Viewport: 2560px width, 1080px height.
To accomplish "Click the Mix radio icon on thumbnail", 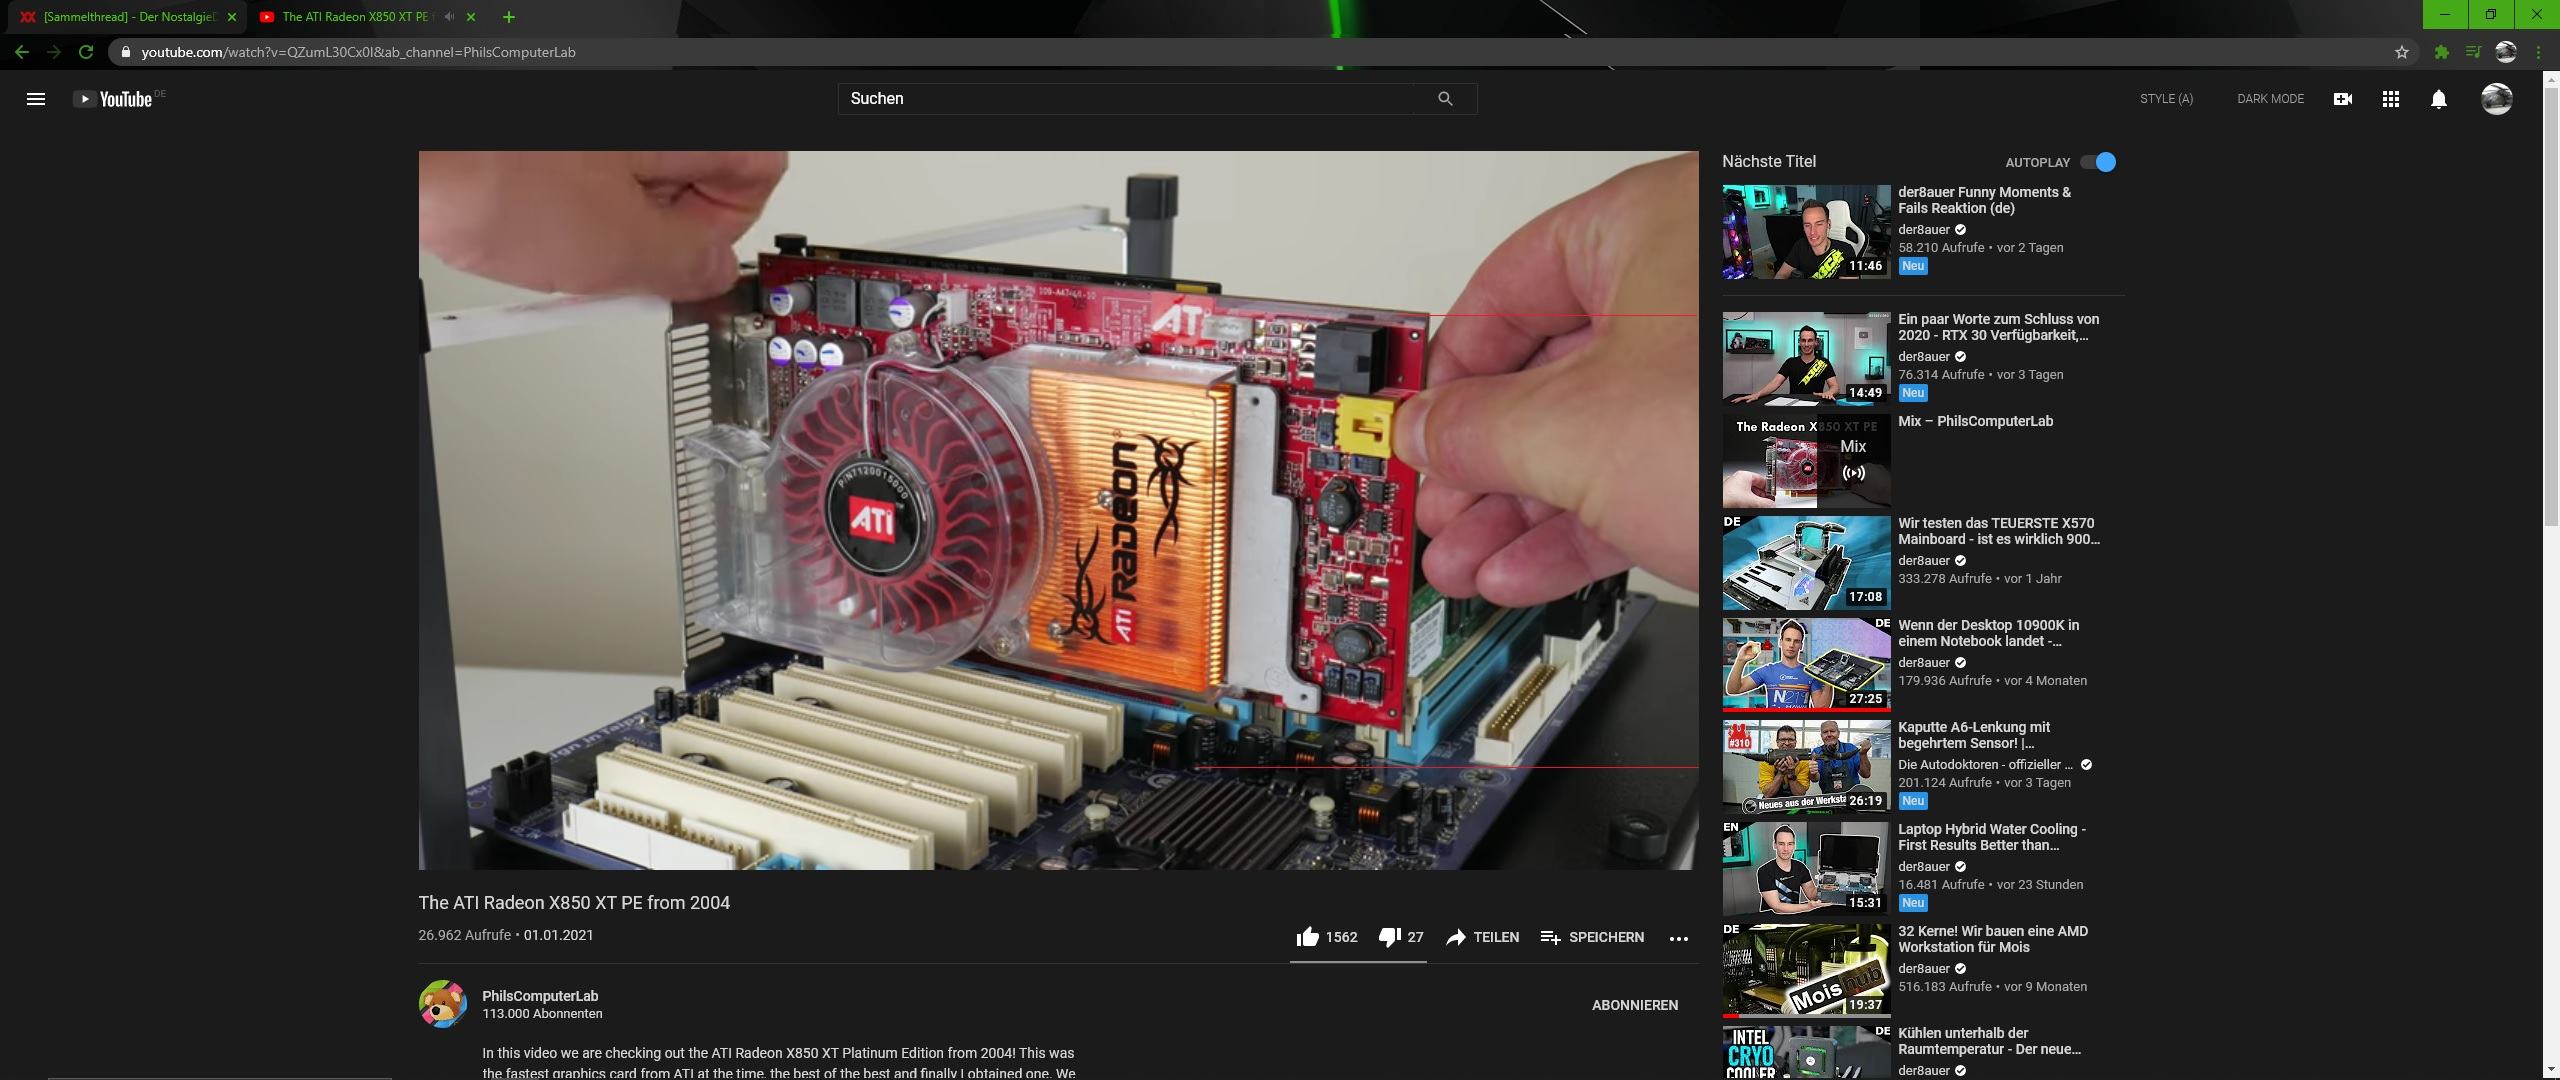I will (1853, 473).
